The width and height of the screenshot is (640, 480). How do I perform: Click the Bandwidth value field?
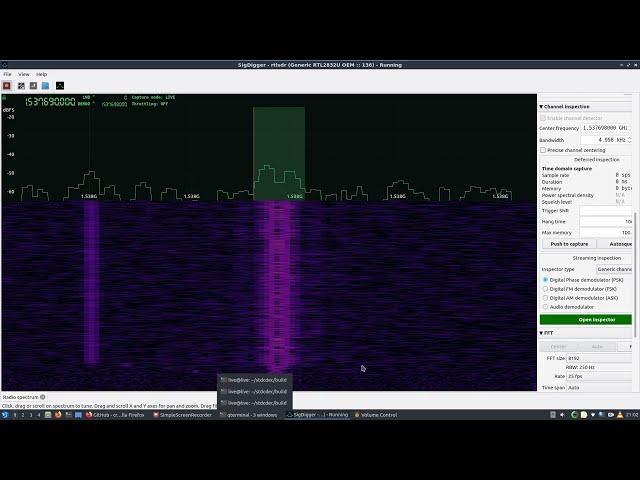tap(604, 140)
